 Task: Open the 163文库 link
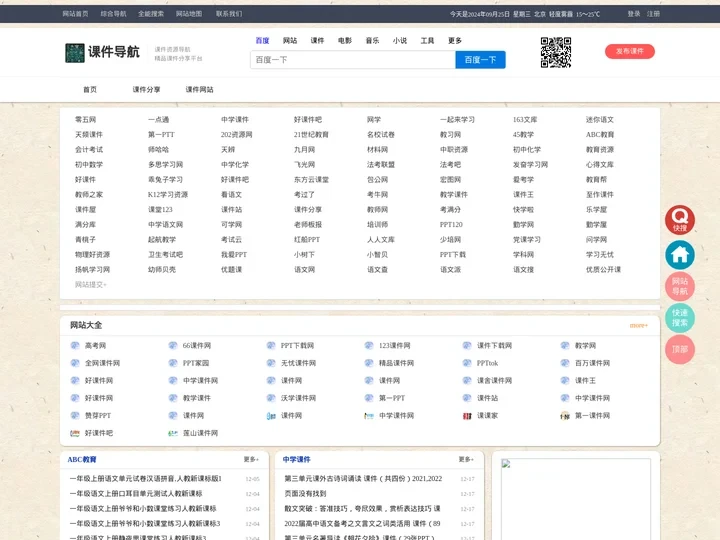[525, 119]
